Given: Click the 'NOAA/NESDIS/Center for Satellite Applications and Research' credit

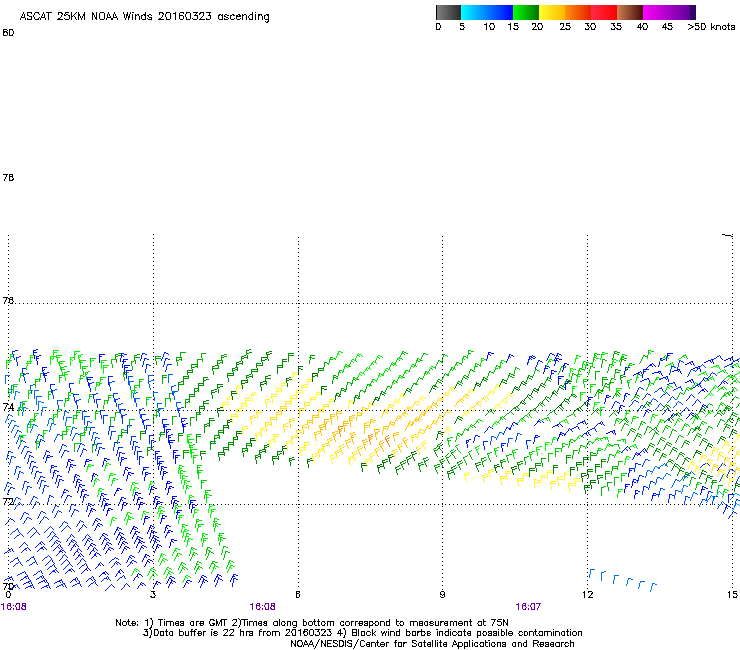Looking at the screenshot, I should click(432, 644).
